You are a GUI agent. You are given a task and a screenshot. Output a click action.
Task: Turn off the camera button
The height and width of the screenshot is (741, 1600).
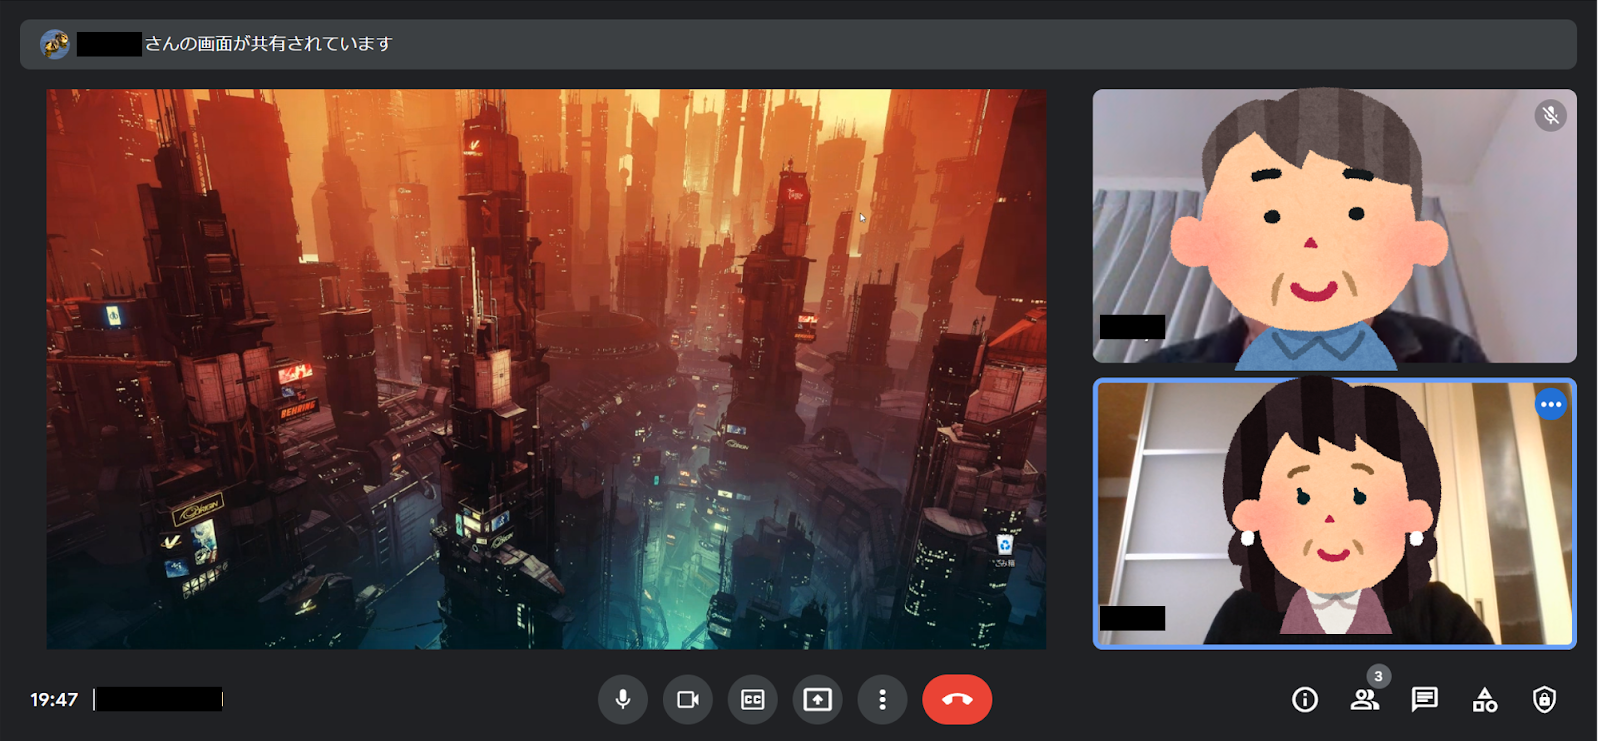[x=688, y=699]
